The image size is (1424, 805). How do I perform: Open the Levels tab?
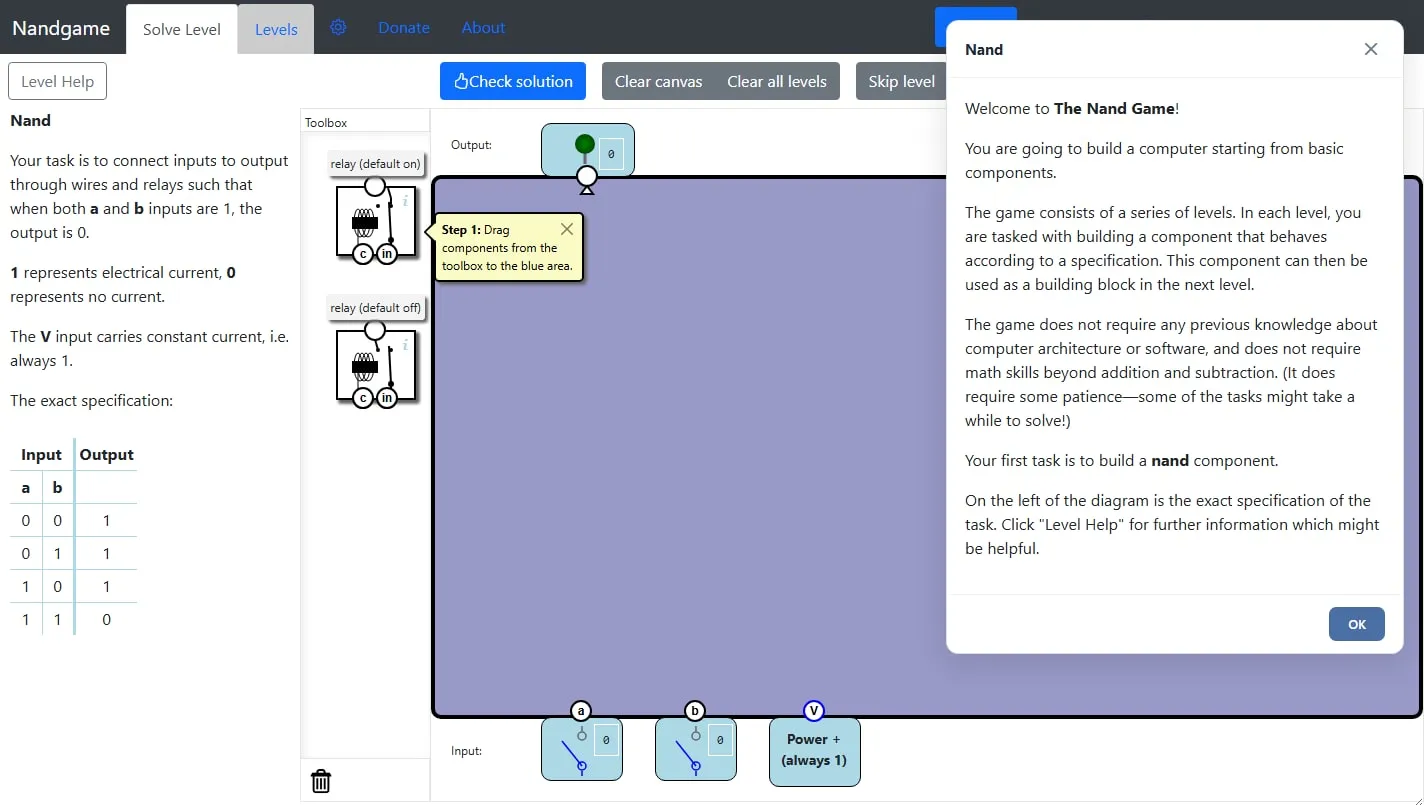tap(276, 29)
